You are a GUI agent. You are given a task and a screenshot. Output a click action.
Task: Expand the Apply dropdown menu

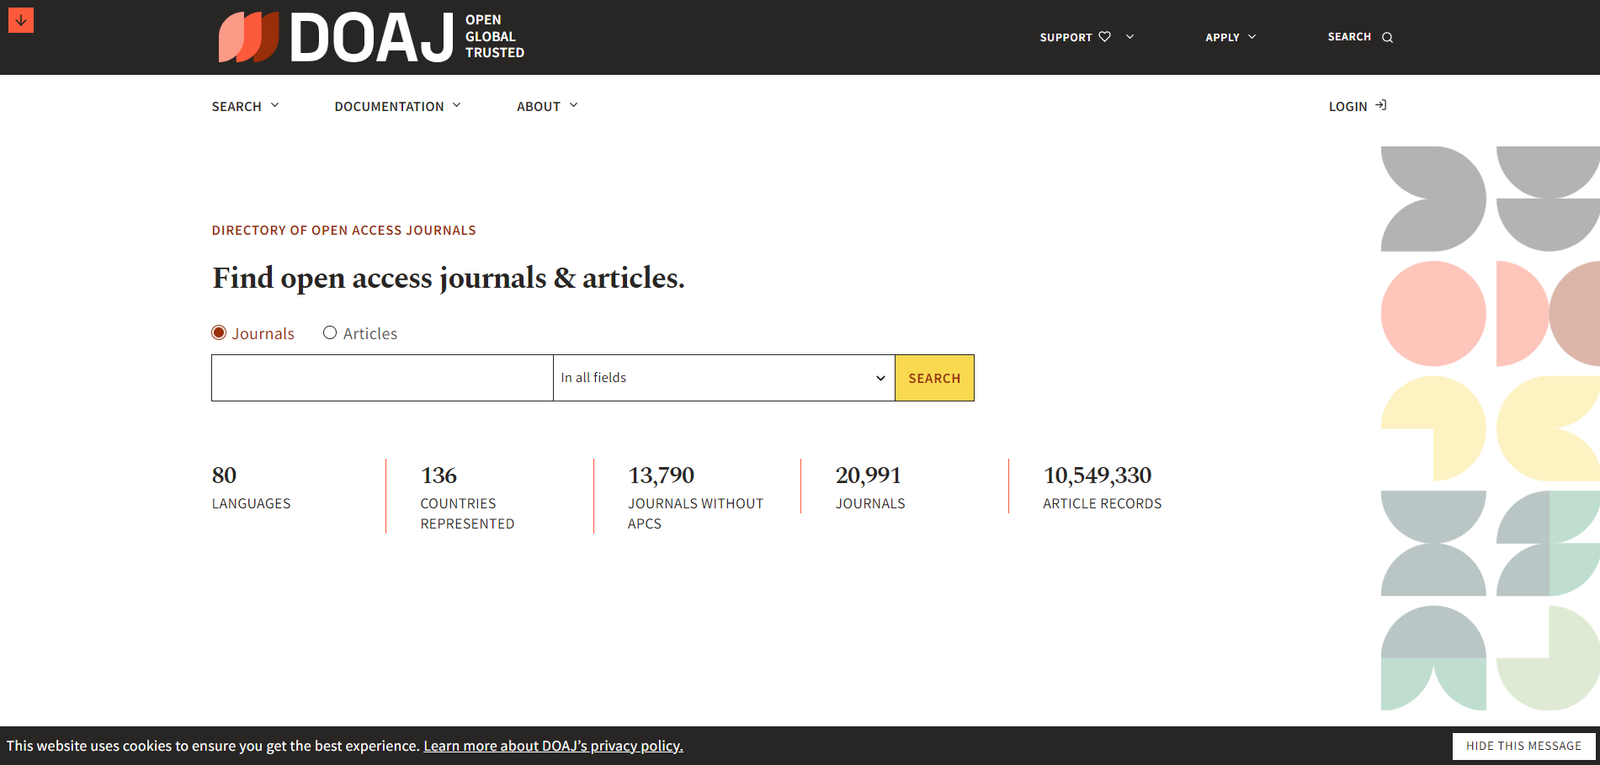point(1230,37)
